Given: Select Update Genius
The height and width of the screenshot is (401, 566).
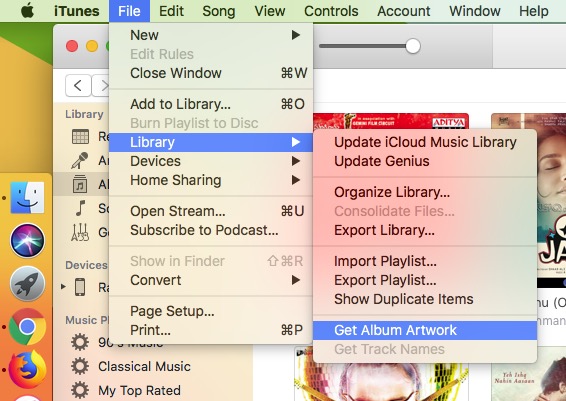Looking at the screenshot, I should (x=425, y=161).
